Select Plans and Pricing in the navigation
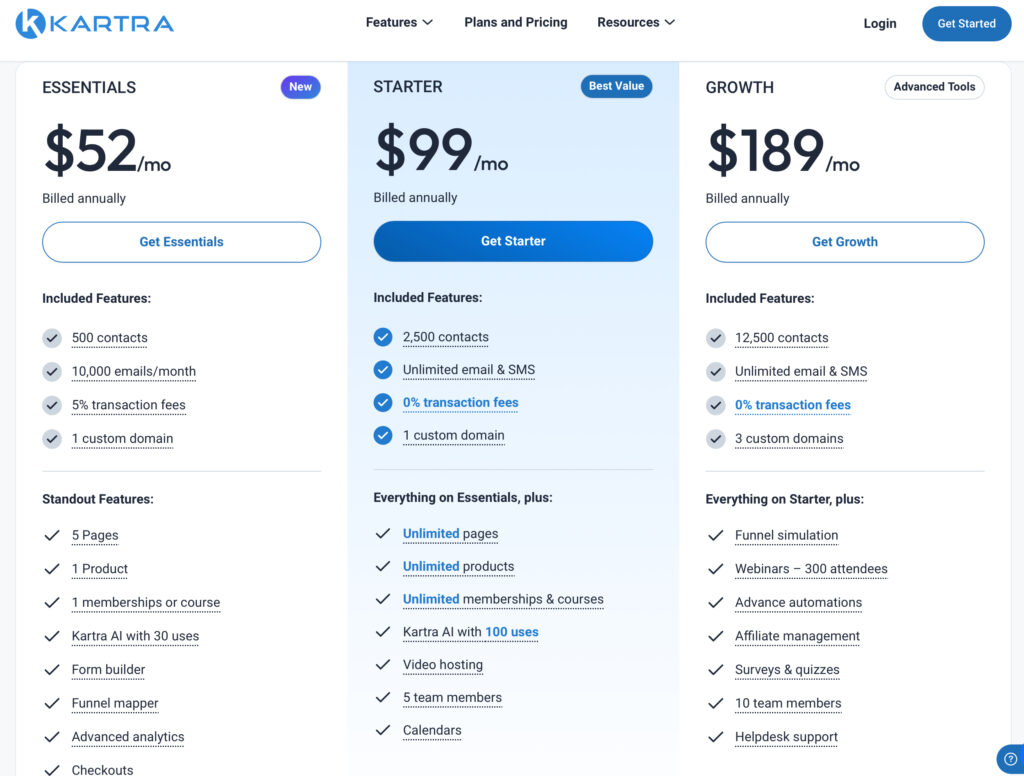The height and width of the screenshot is (776, 1024). click(x=515, y=21)
